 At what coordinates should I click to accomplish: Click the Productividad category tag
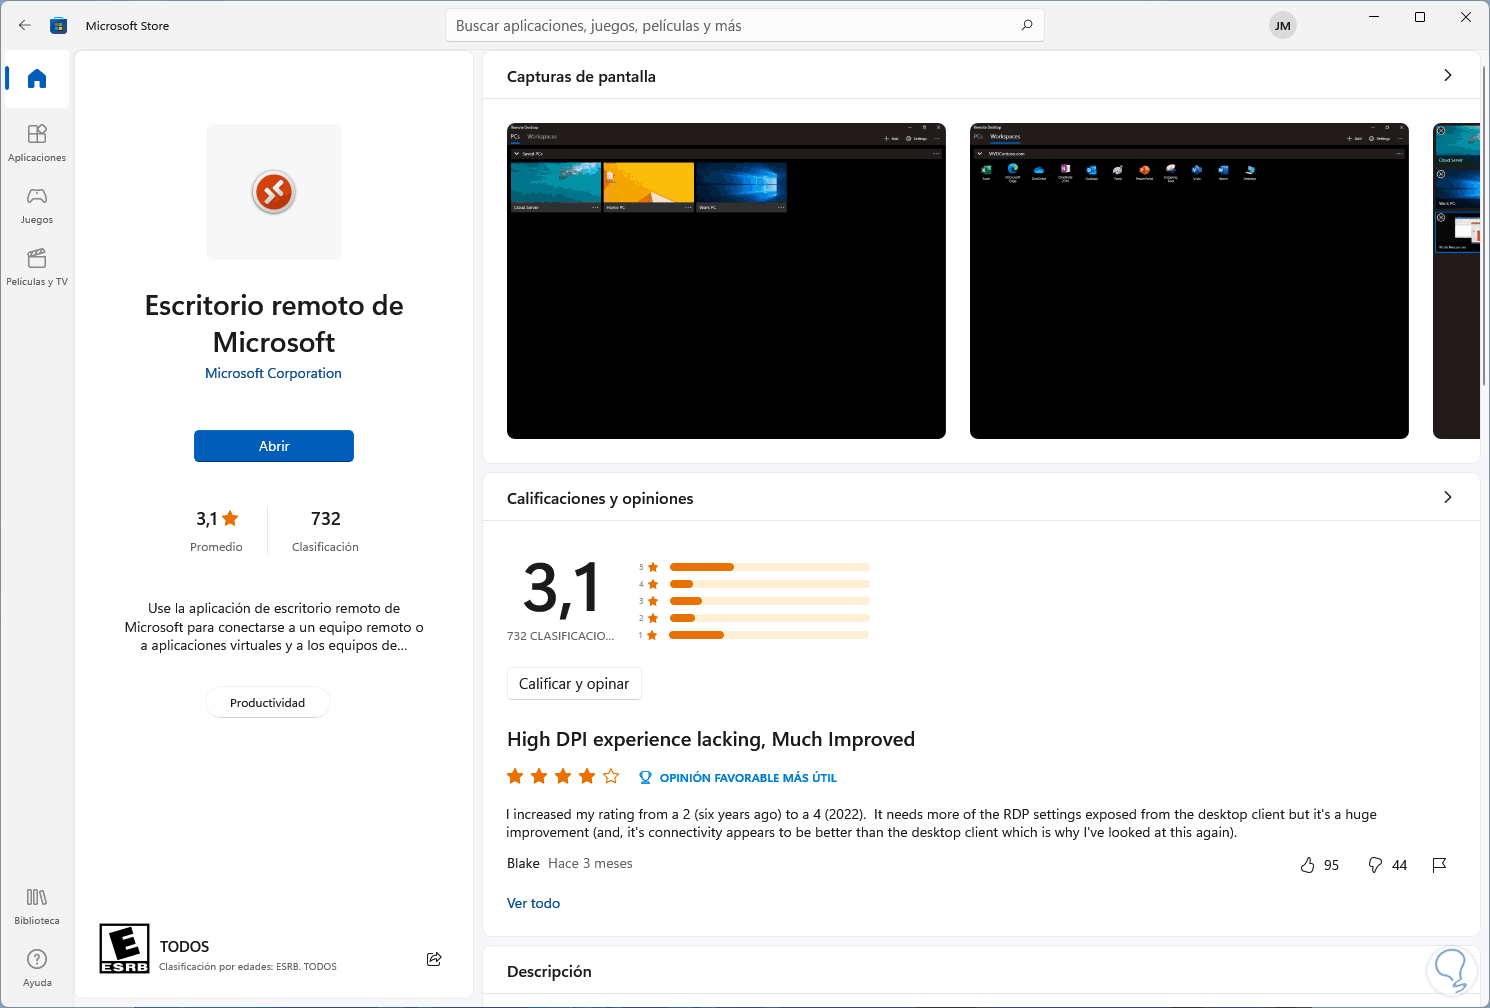coord(268,702)
